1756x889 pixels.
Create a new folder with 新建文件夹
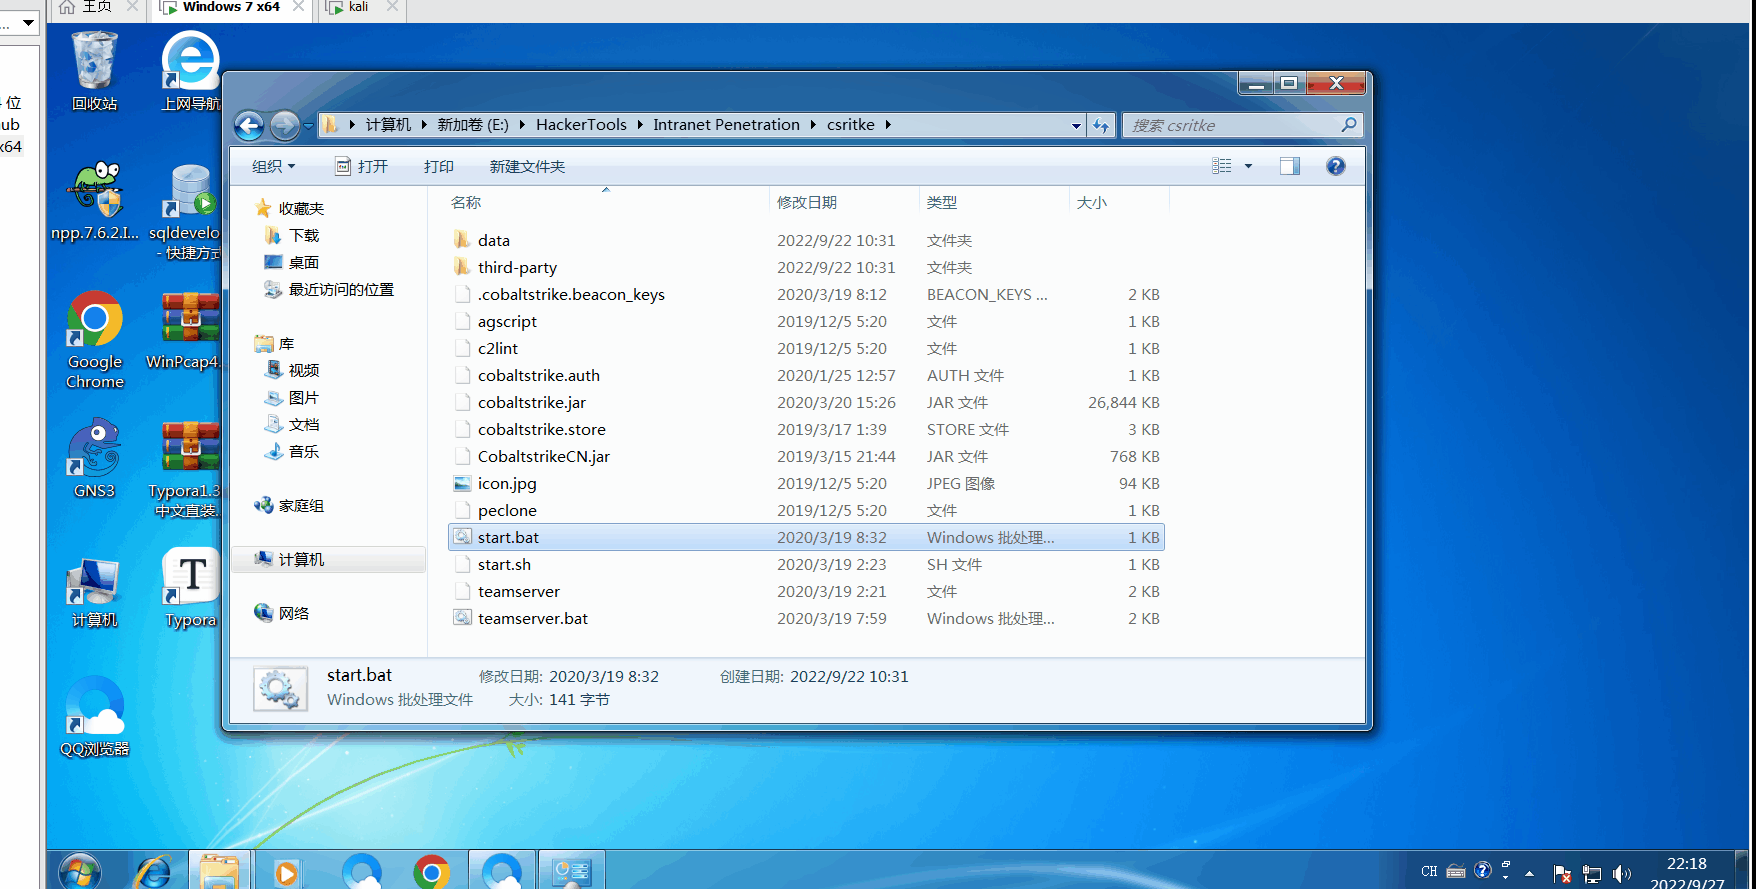click(x=527, y=166)
